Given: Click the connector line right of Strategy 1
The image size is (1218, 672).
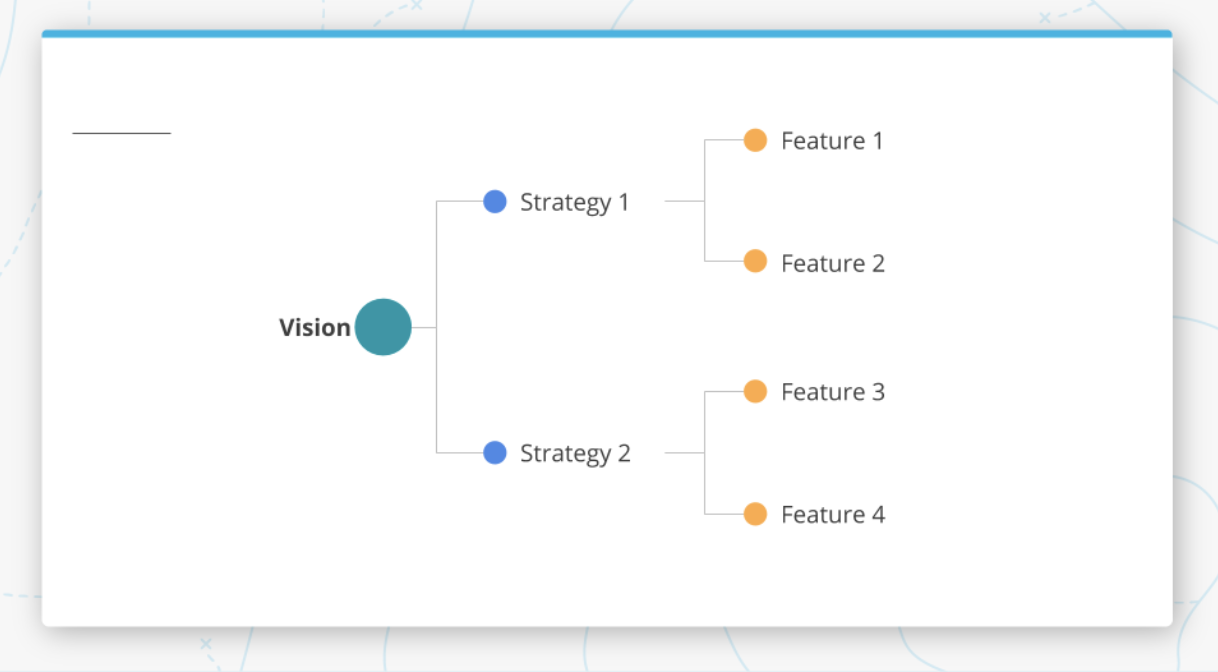Looking at the screenshot, I should point(684,201).
